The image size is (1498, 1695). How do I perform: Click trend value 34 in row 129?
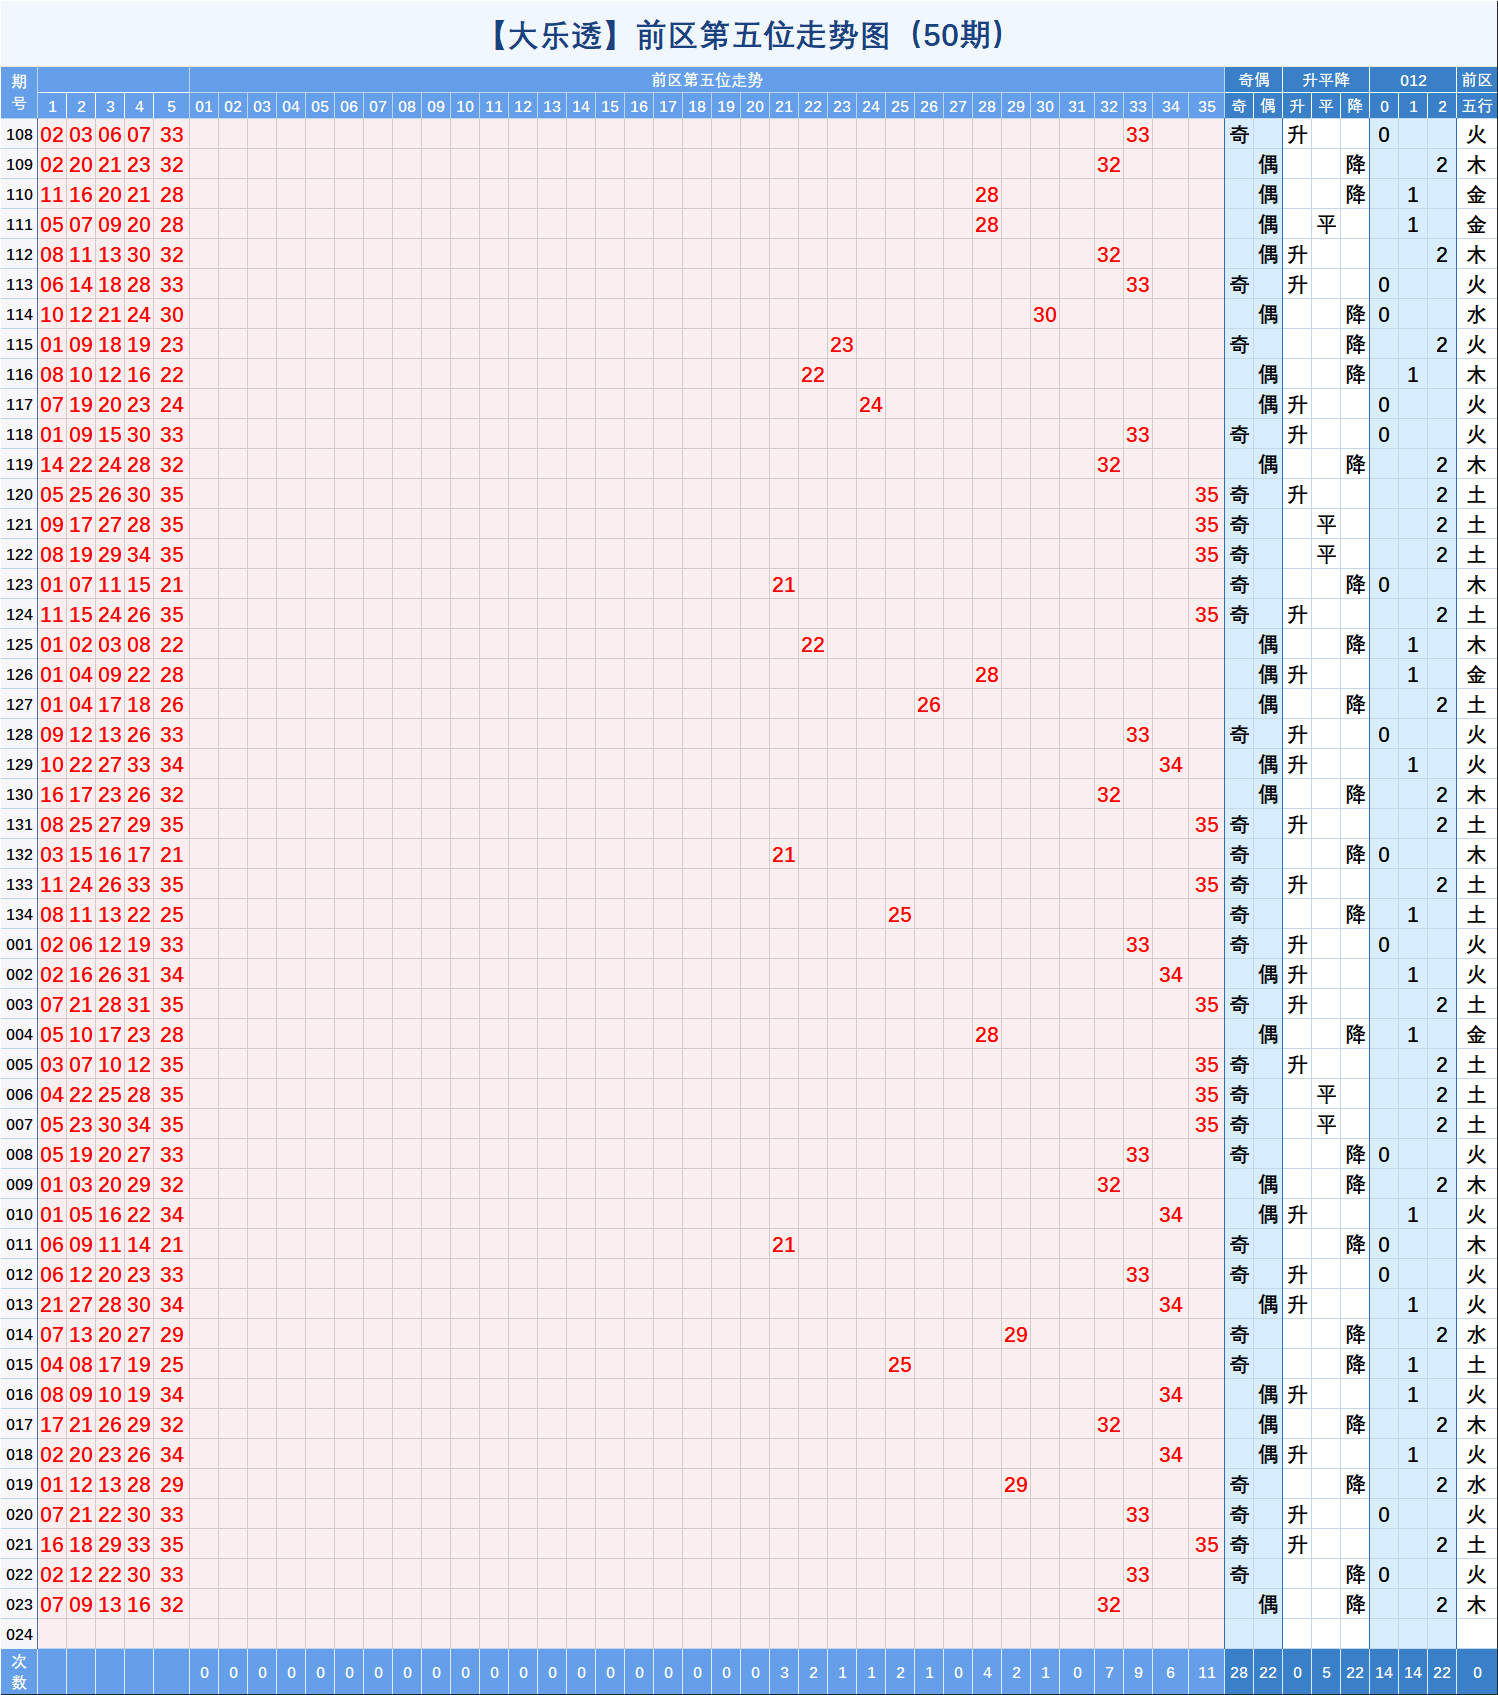click(x=1171, y=764)
